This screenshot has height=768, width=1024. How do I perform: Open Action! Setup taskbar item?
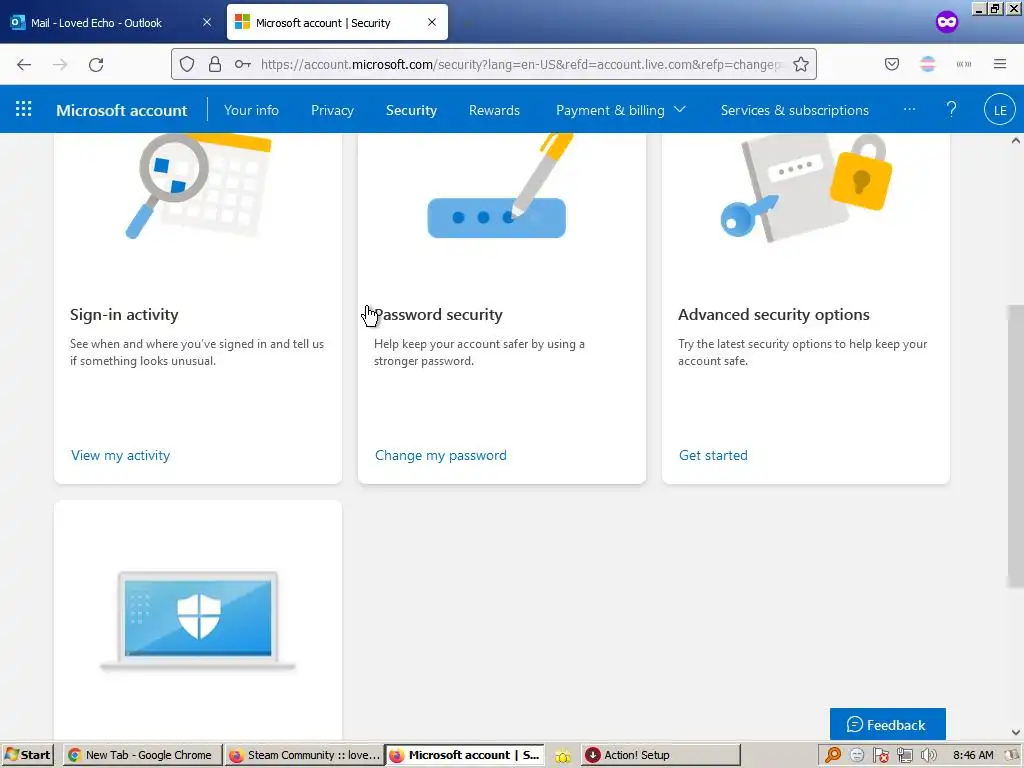click(x=661, y=755)
